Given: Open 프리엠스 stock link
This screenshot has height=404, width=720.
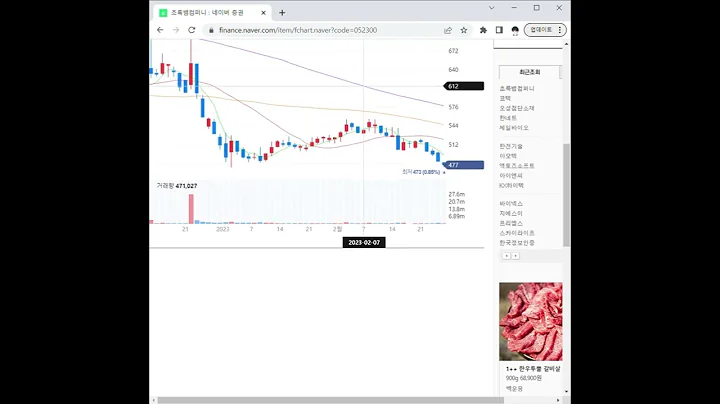Looking at the screenshot, I should click(511, 223).
